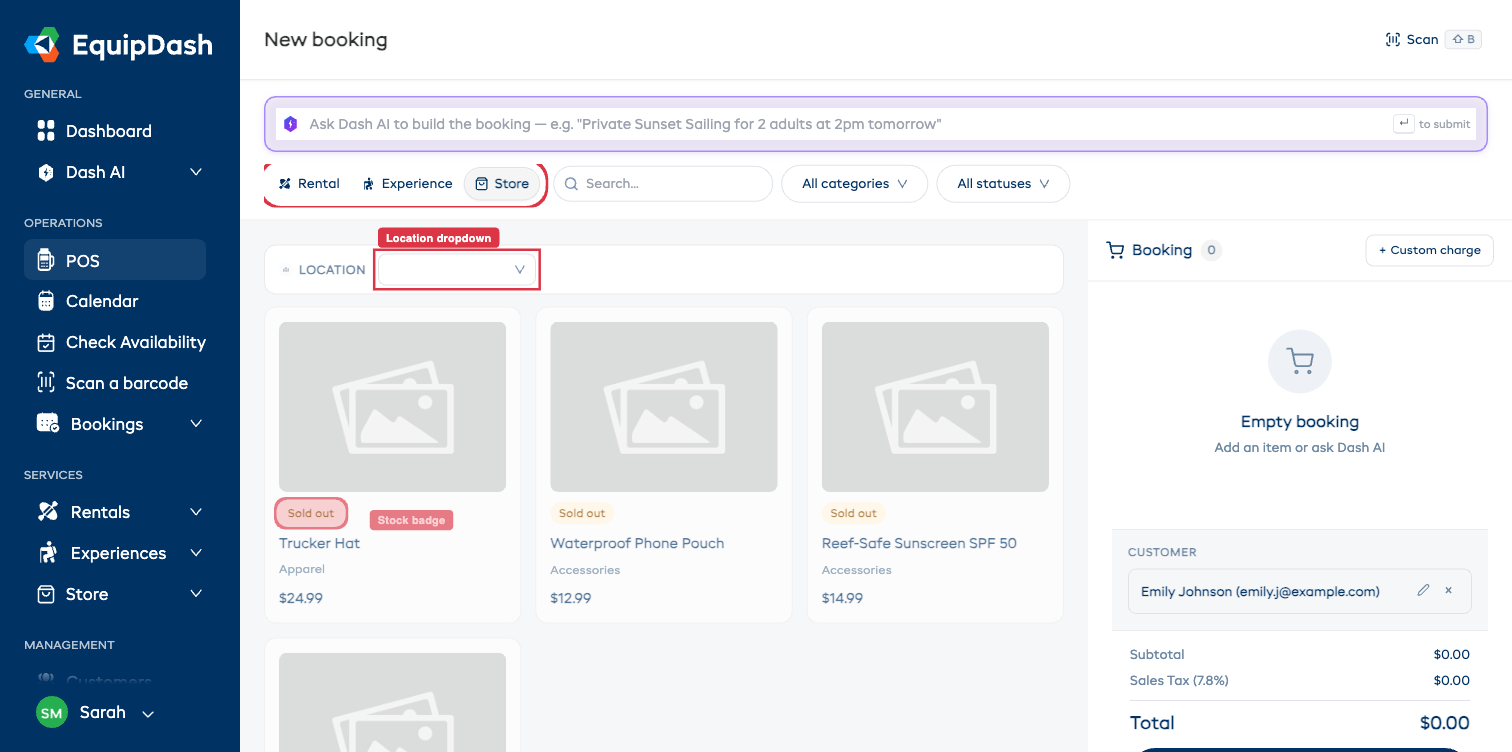
Task: Click the customer field showing Emily Johnson
Action: (x=1300, y=591)
